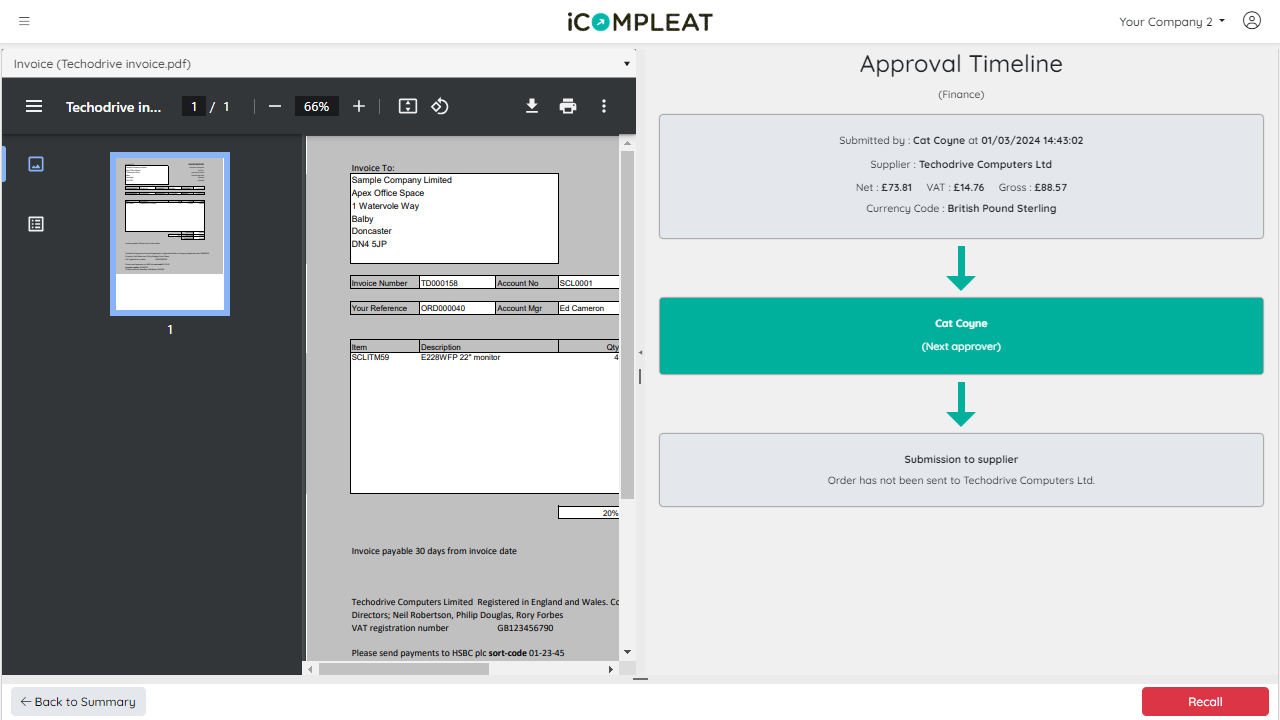Show page thumbnails view in sidebar
Viewport: 1280px width, 720px height.
click(x=36, y=164)
